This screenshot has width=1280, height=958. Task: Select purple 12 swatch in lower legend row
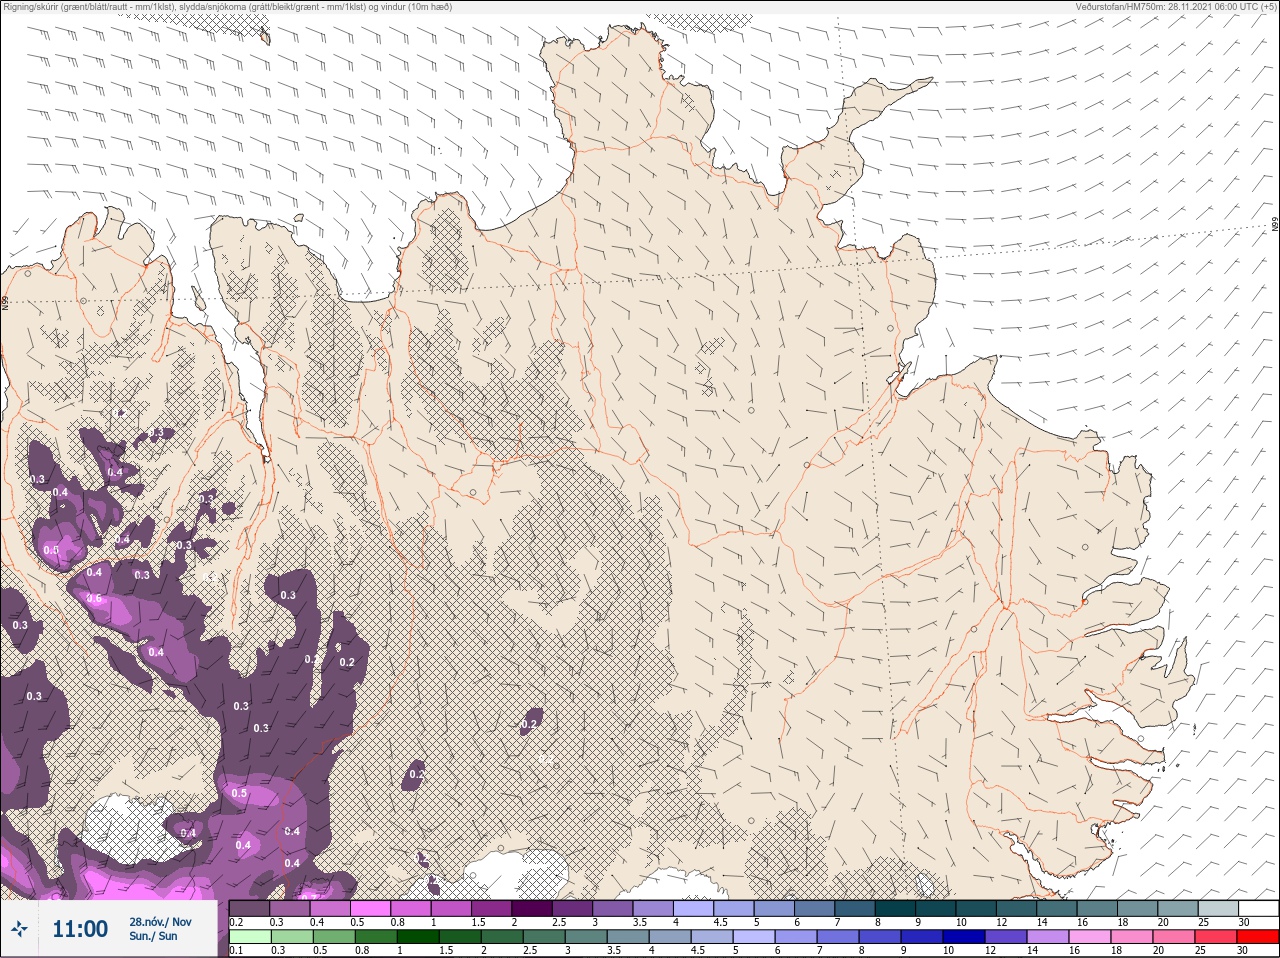click(x=1006, y=936)
